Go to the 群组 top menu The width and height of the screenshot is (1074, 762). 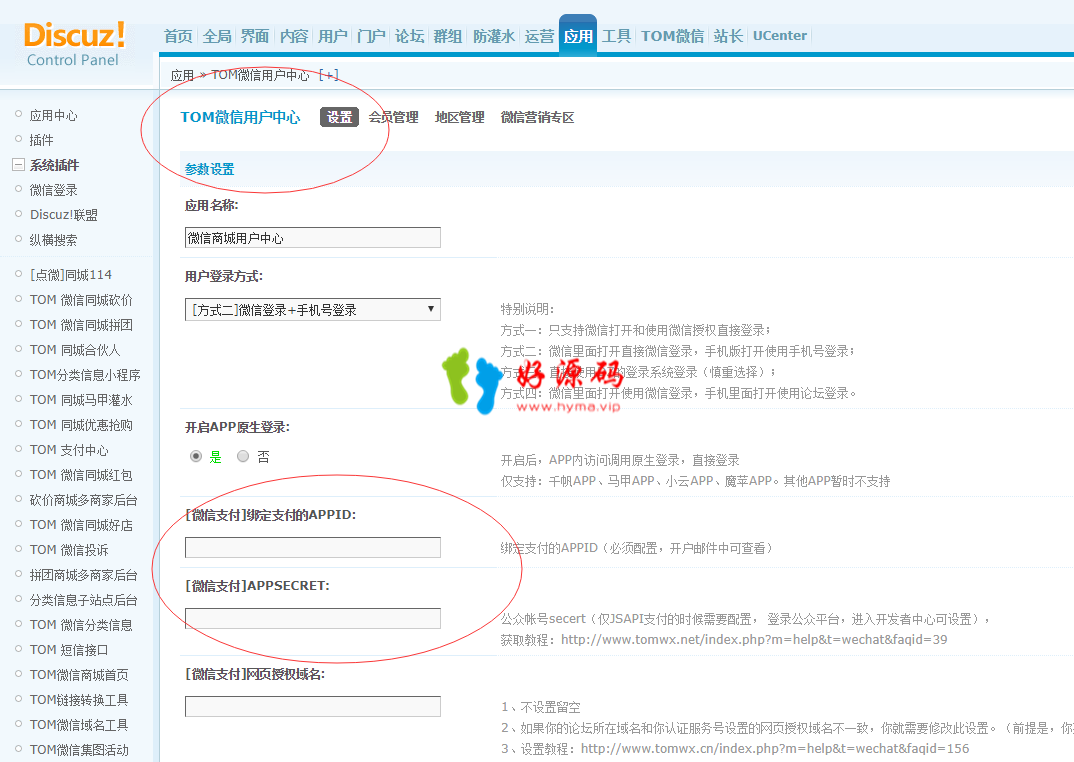(x=448, y=36)
